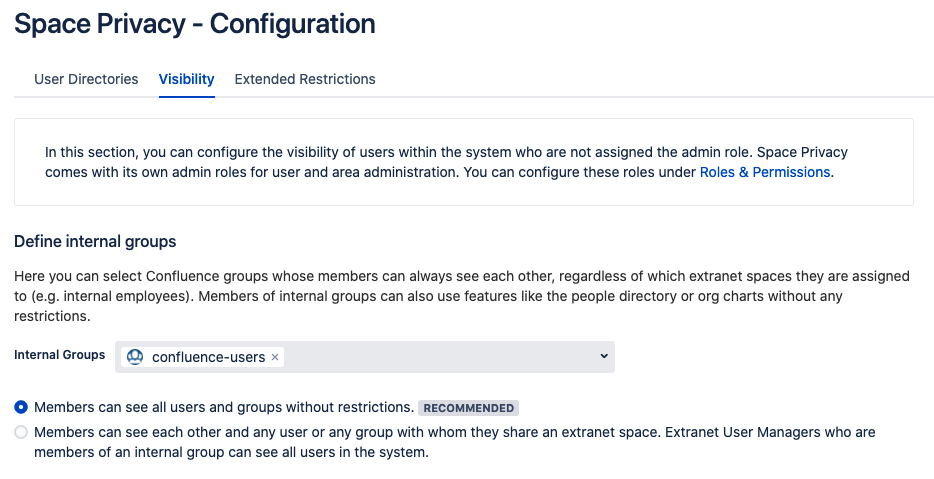This screenshot has width=934, height=479.
Task: Click the 'Members can see all users' label text
Action: click(x=224, y=408)
